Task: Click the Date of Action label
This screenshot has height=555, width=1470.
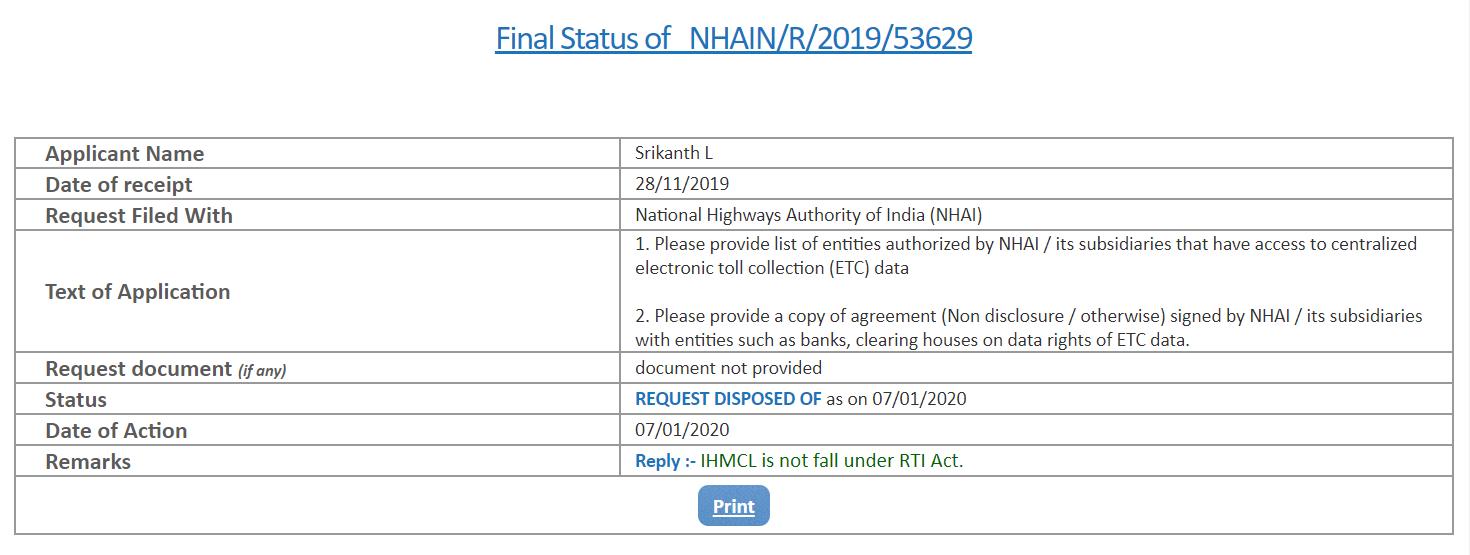Action: coord(116,431)
